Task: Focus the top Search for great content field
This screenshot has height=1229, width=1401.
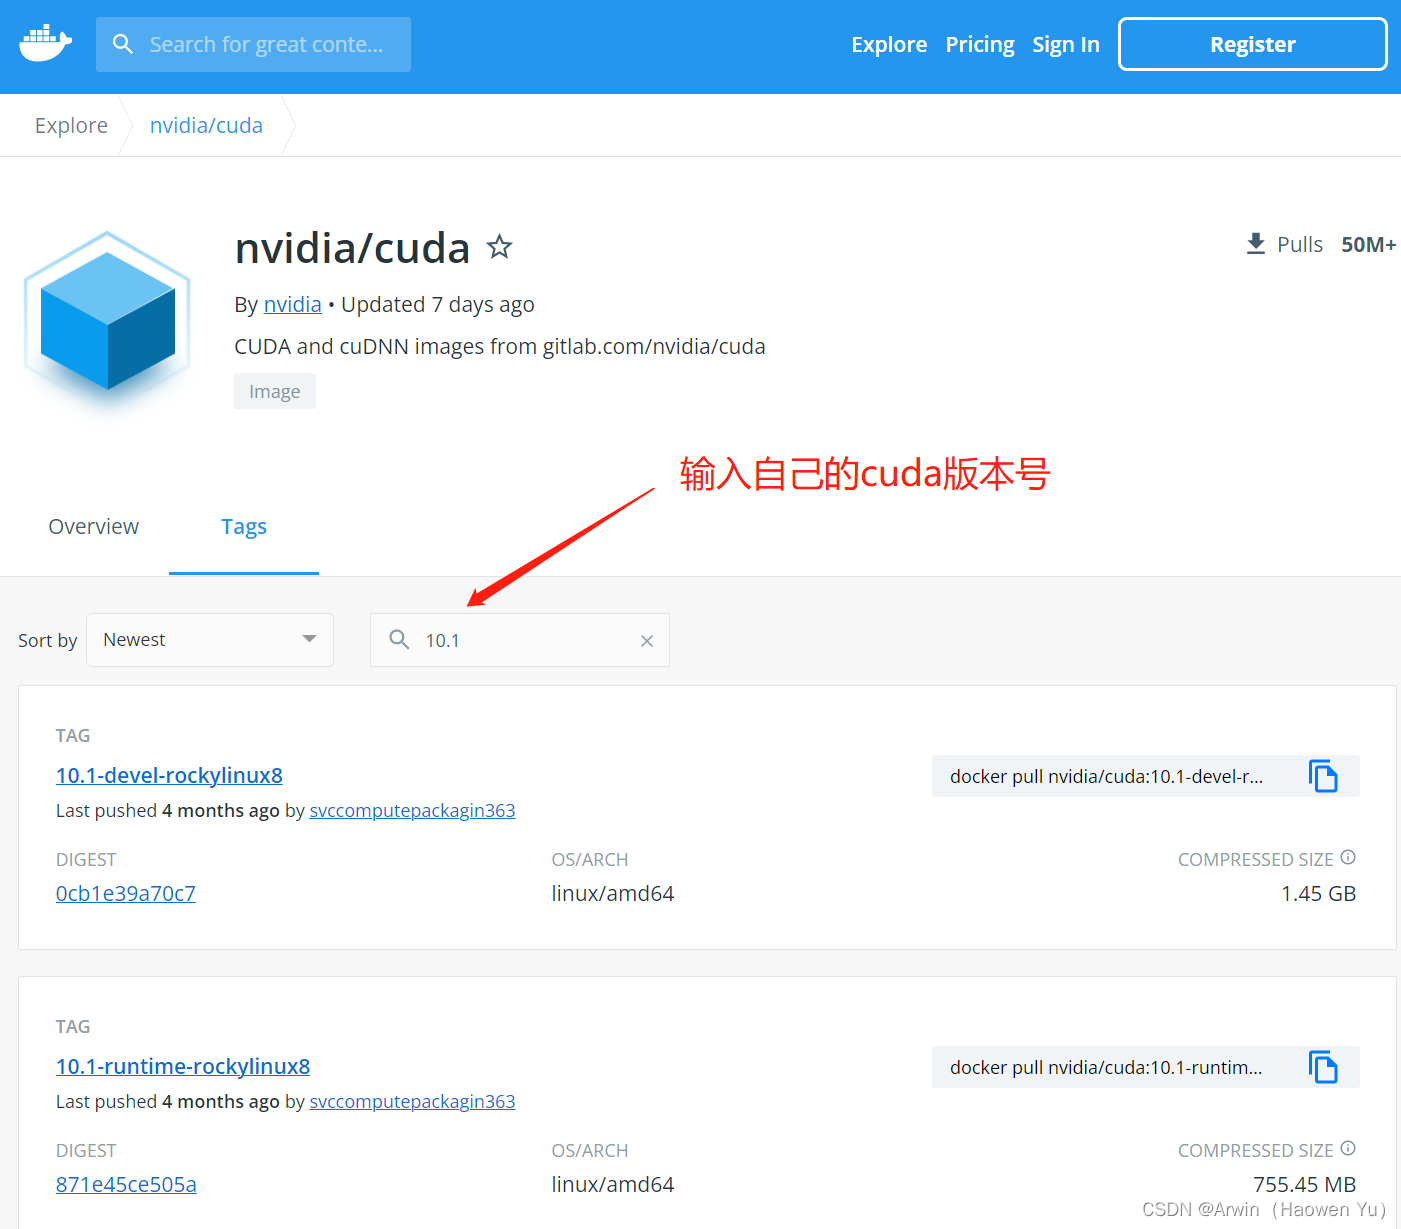Action: pyautogui.click(x=253, y=44)
